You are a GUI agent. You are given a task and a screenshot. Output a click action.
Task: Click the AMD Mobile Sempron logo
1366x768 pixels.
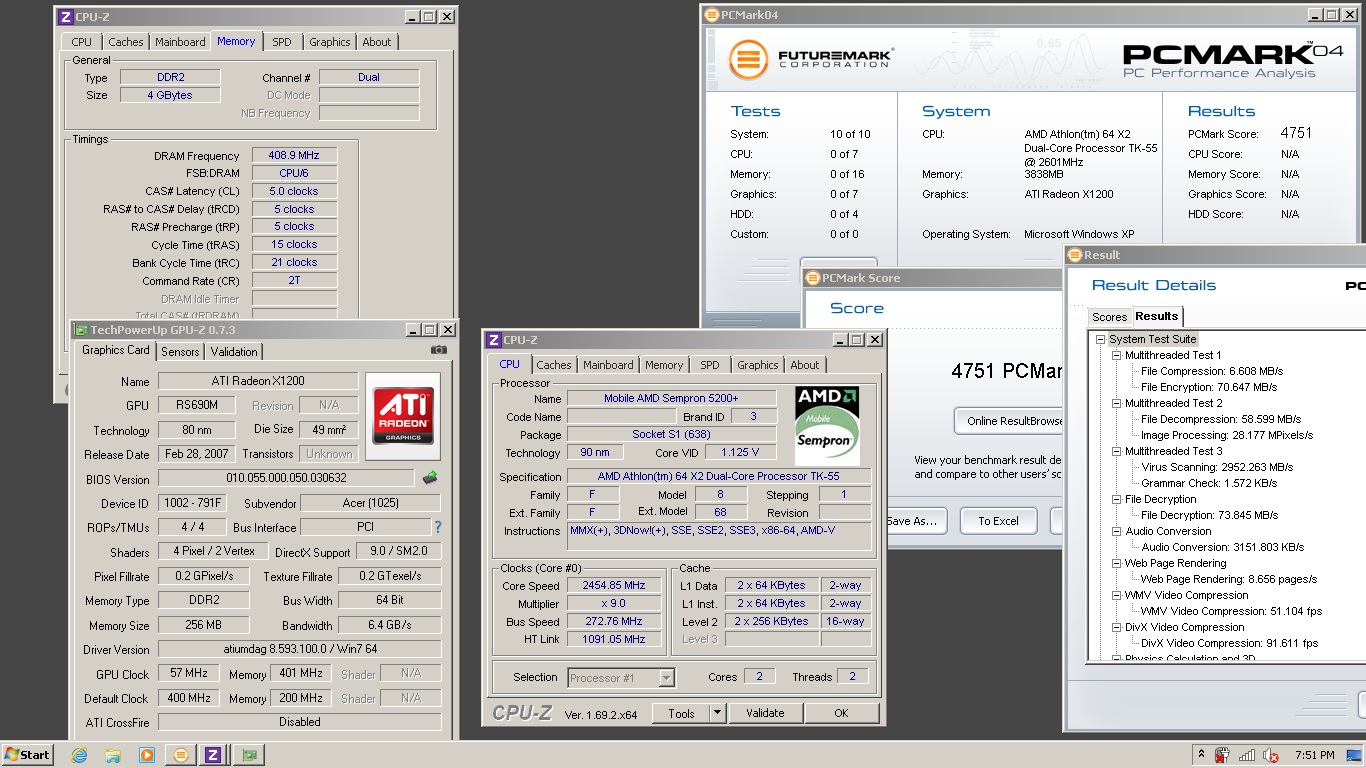[828, 424]
